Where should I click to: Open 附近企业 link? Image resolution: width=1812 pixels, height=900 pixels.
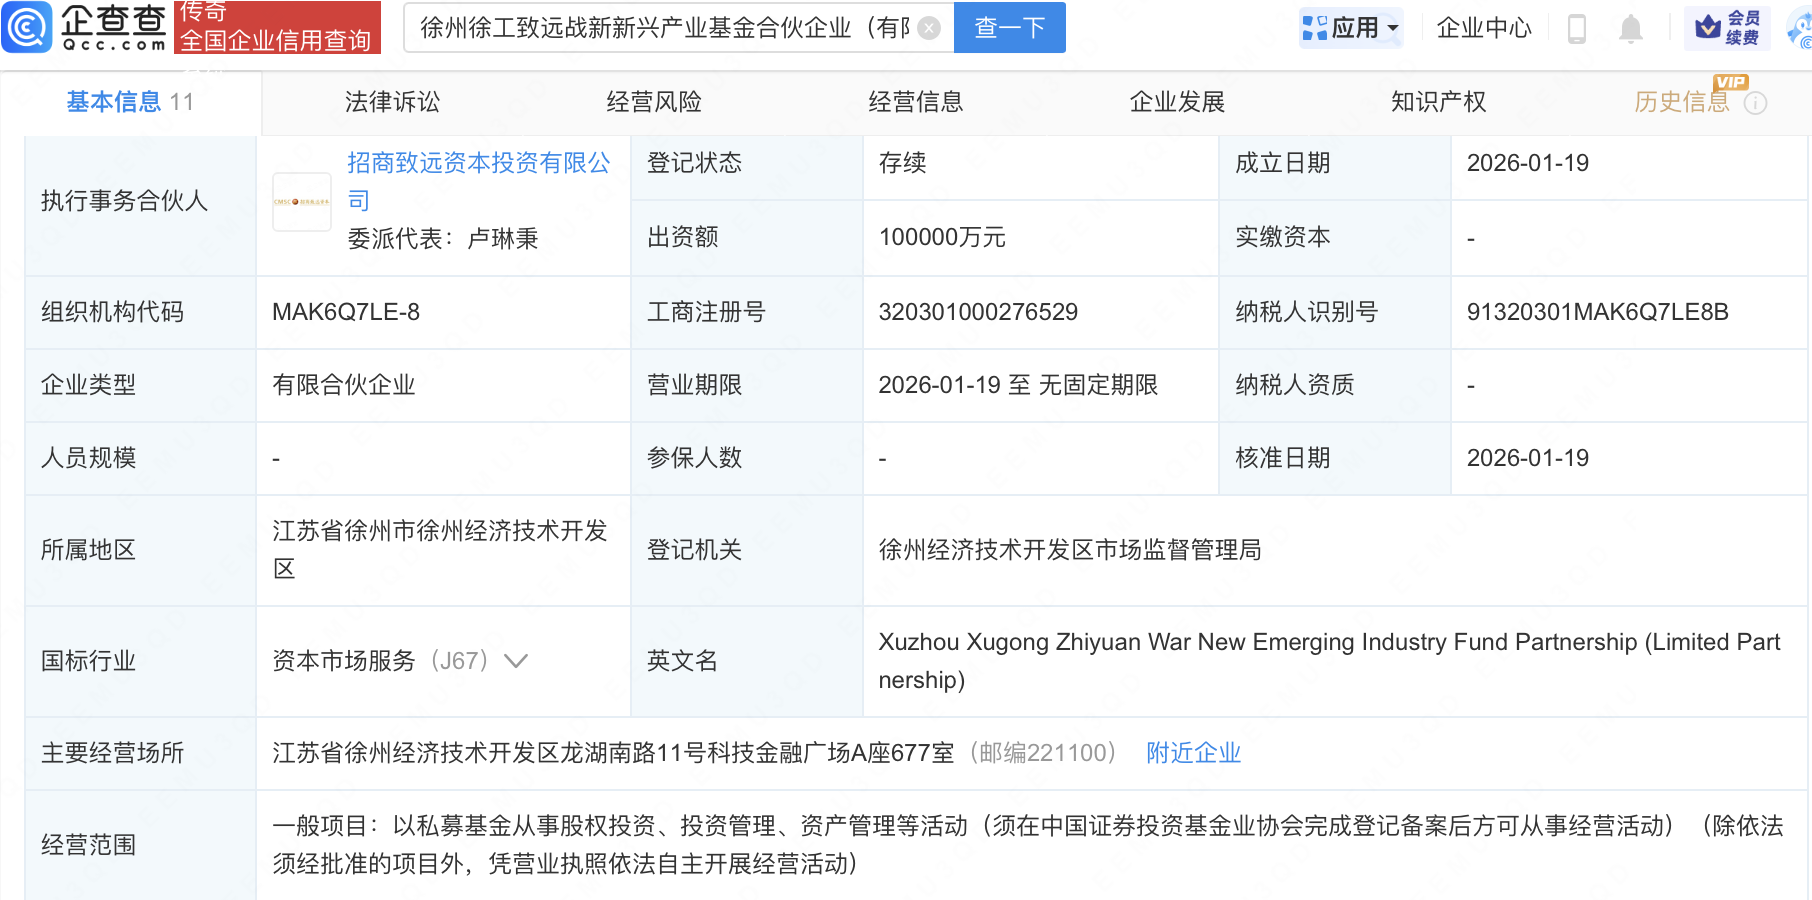pos(1193,753)
